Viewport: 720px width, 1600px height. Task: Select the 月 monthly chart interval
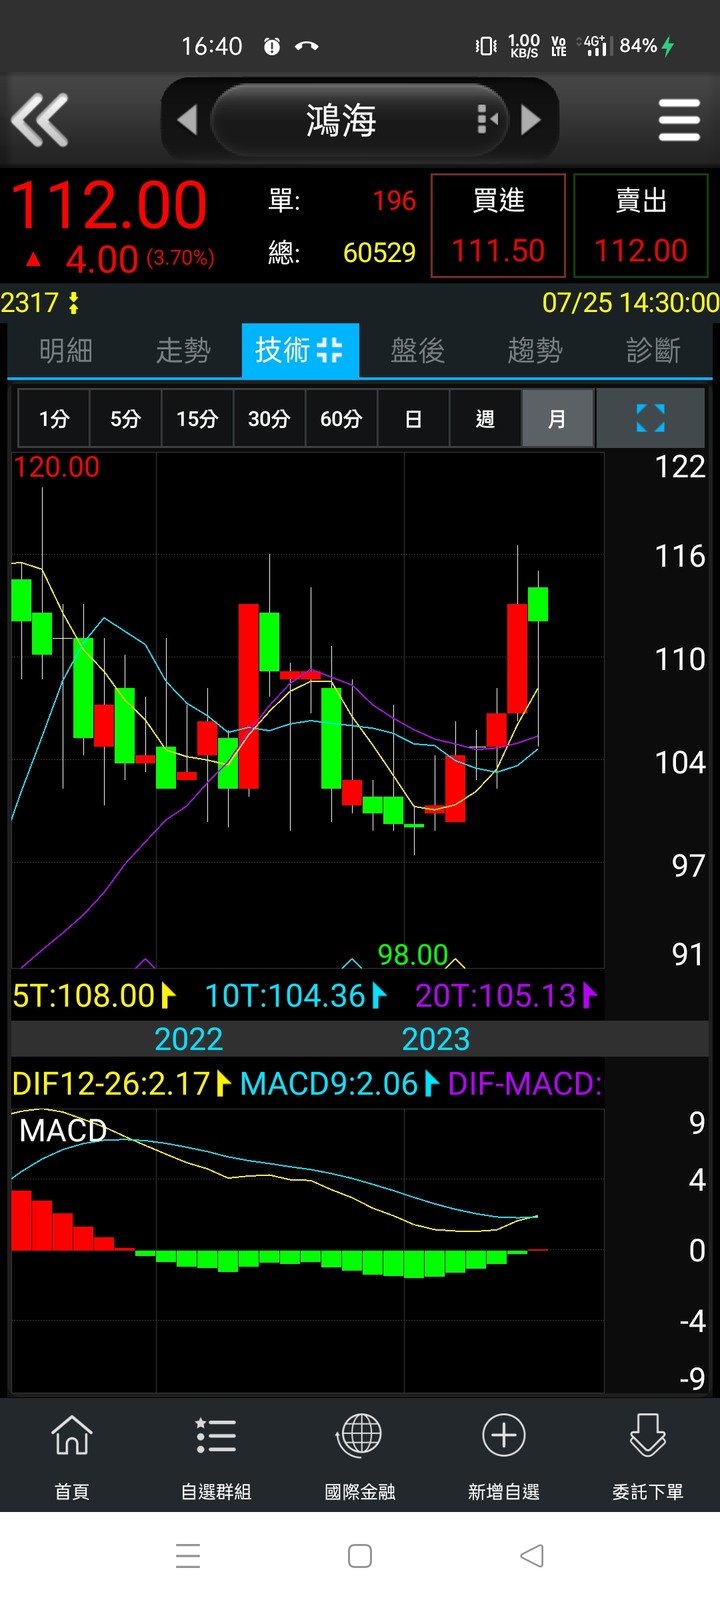[x=557, y=418]
